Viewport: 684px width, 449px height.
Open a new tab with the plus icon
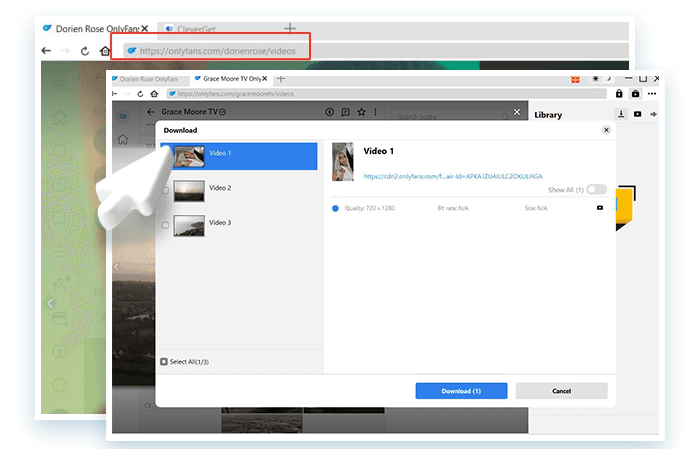tap(290, 28)
